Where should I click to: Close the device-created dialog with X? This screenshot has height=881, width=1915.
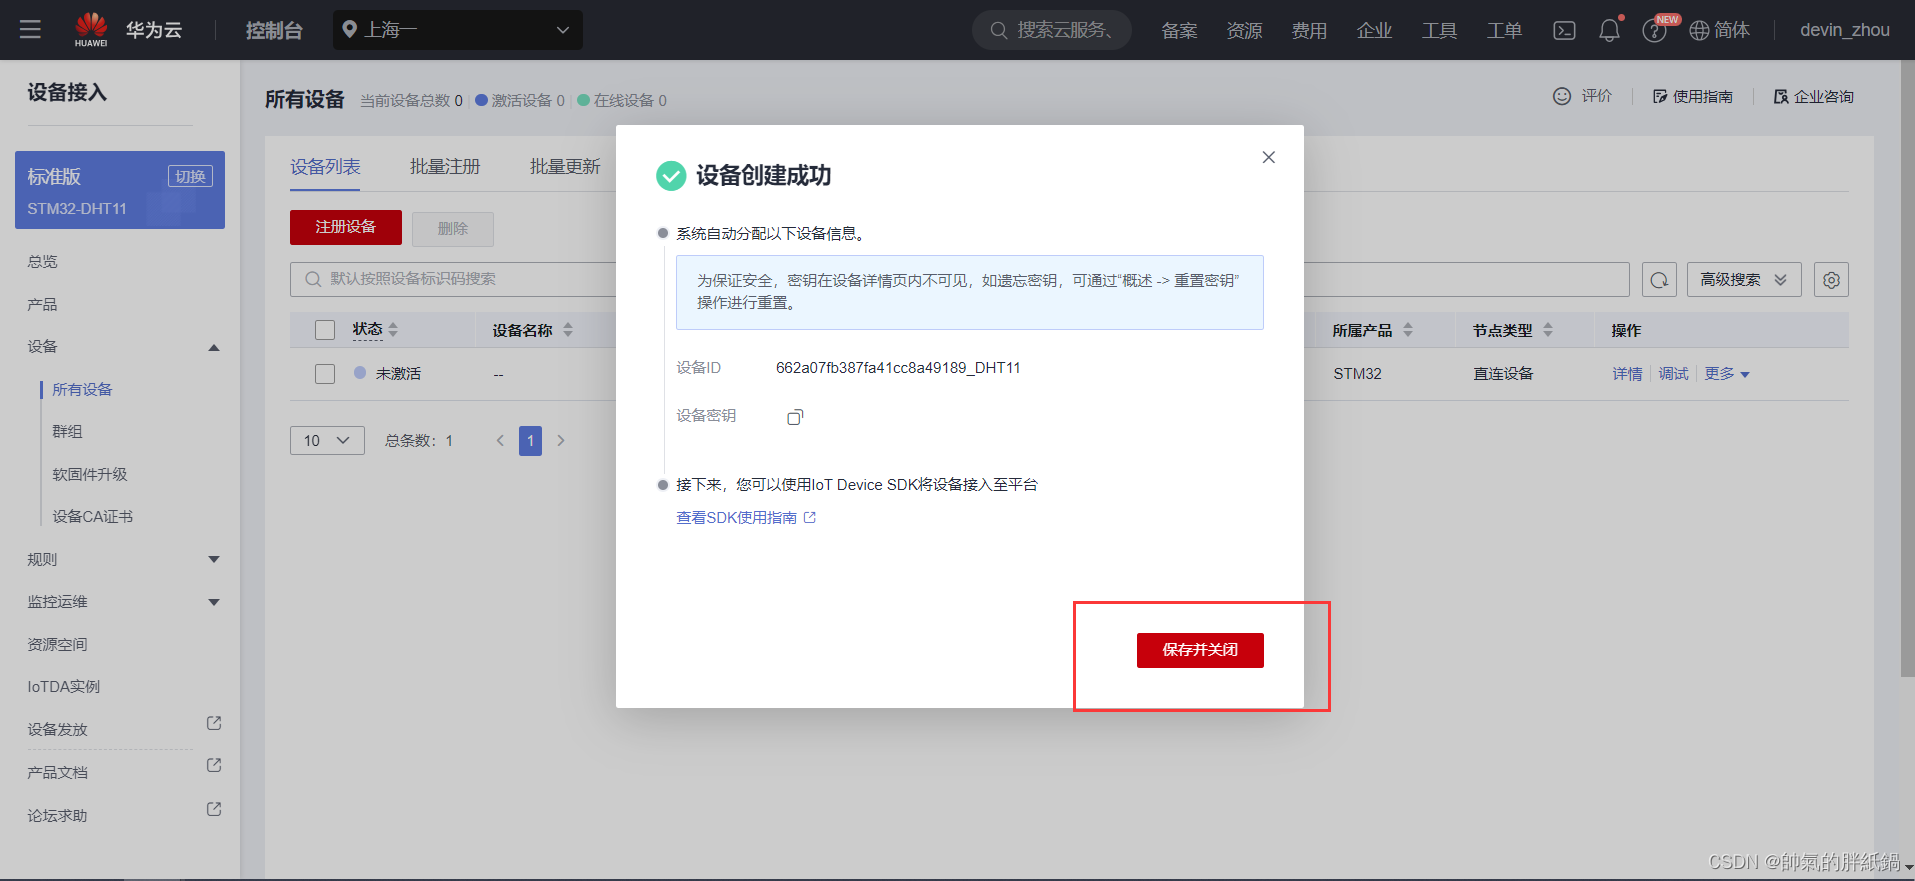coord(1268,157)
